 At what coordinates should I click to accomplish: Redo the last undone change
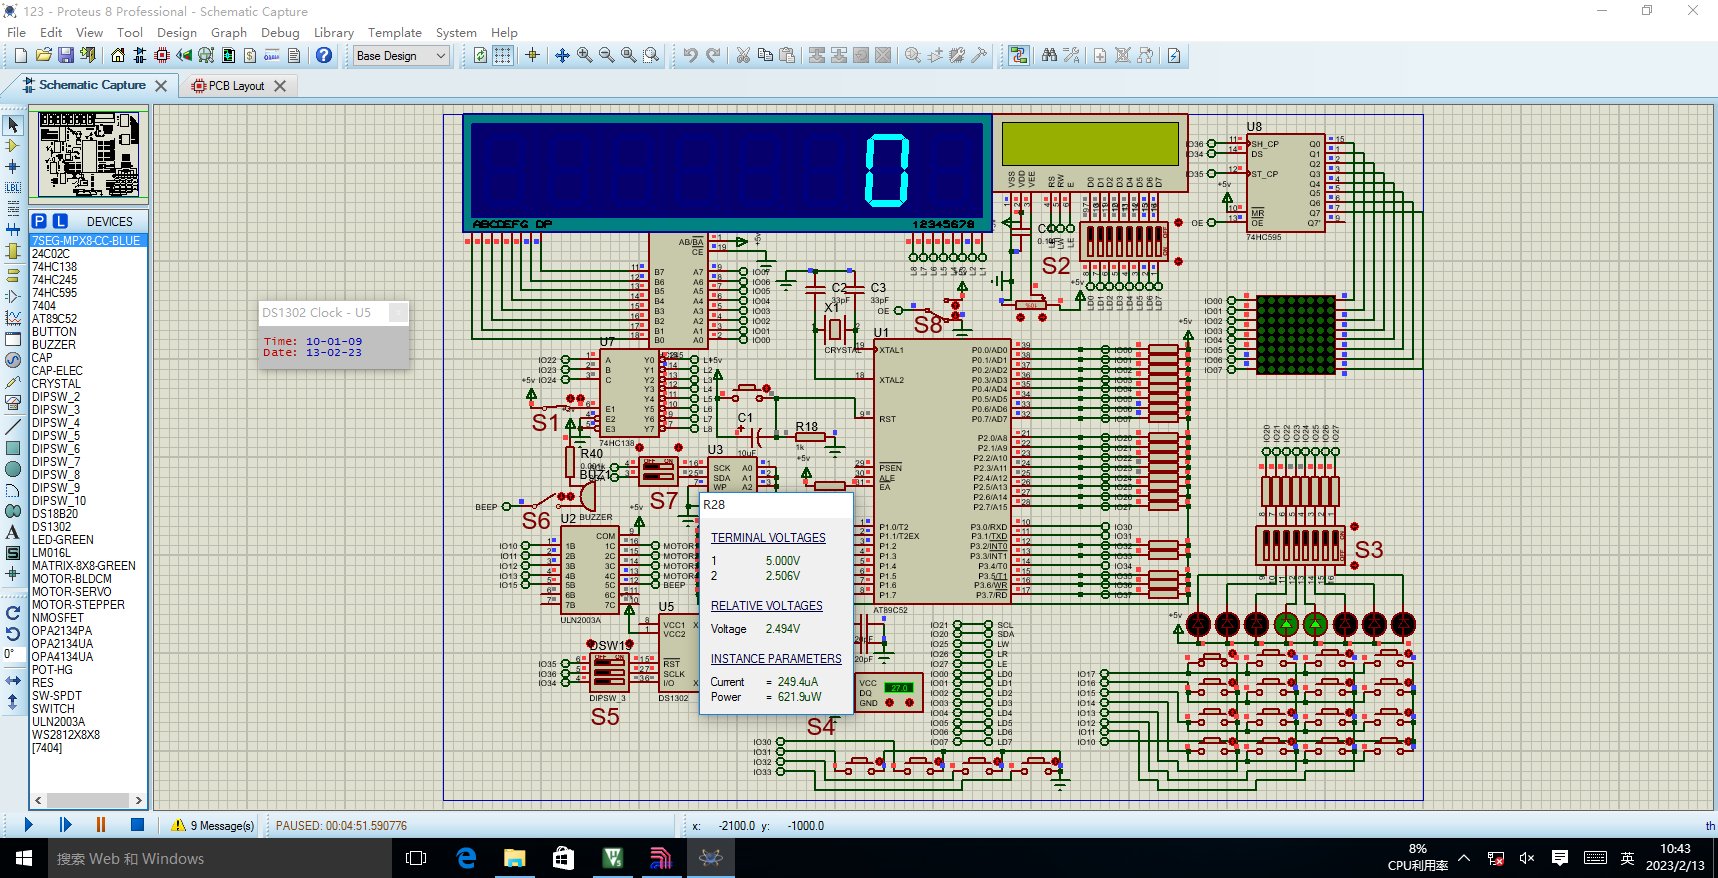(712, 56)
